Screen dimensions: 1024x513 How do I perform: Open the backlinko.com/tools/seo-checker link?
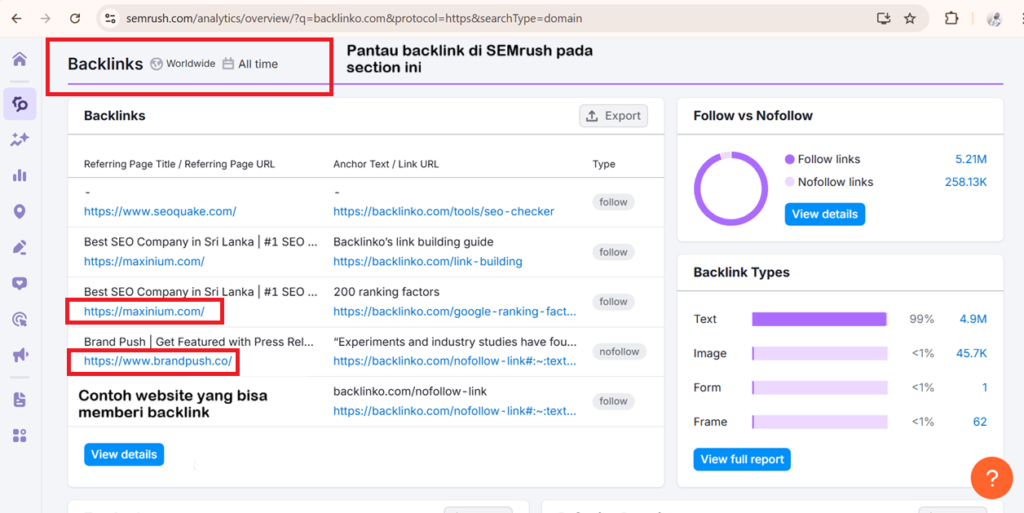[x=443, y=211]
